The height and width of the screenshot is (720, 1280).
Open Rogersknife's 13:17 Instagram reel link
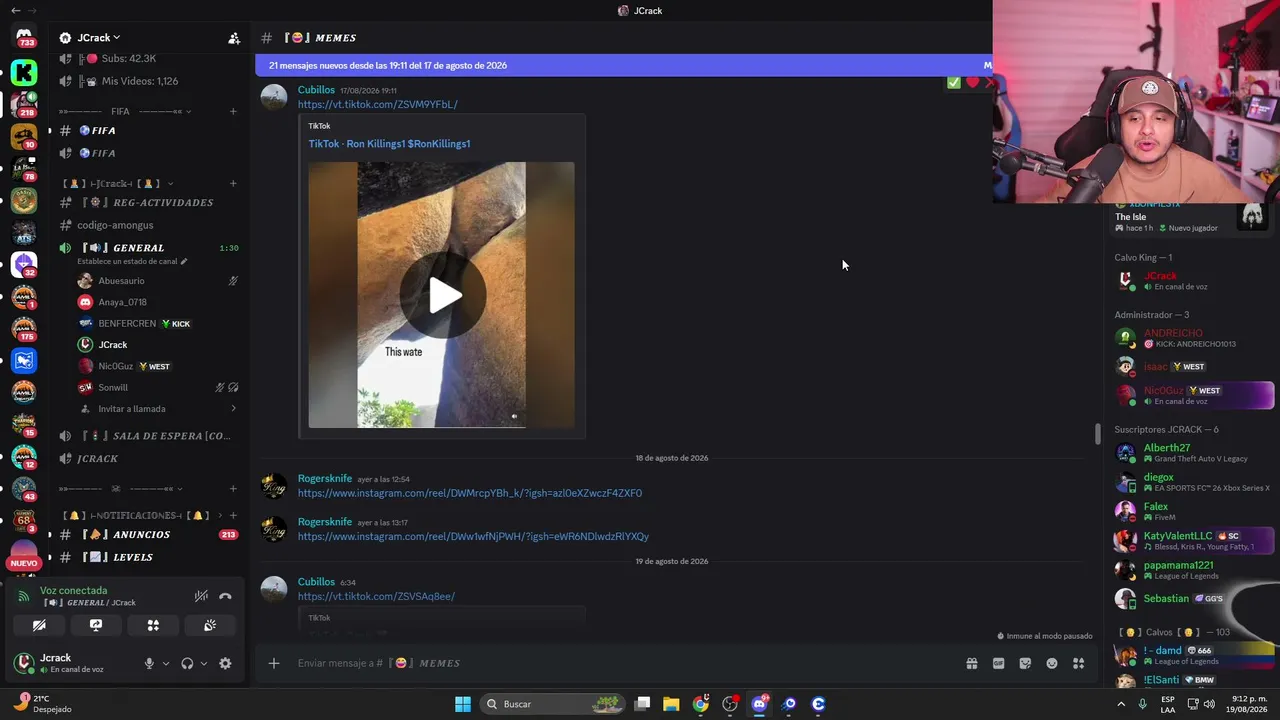click(473, 536)
